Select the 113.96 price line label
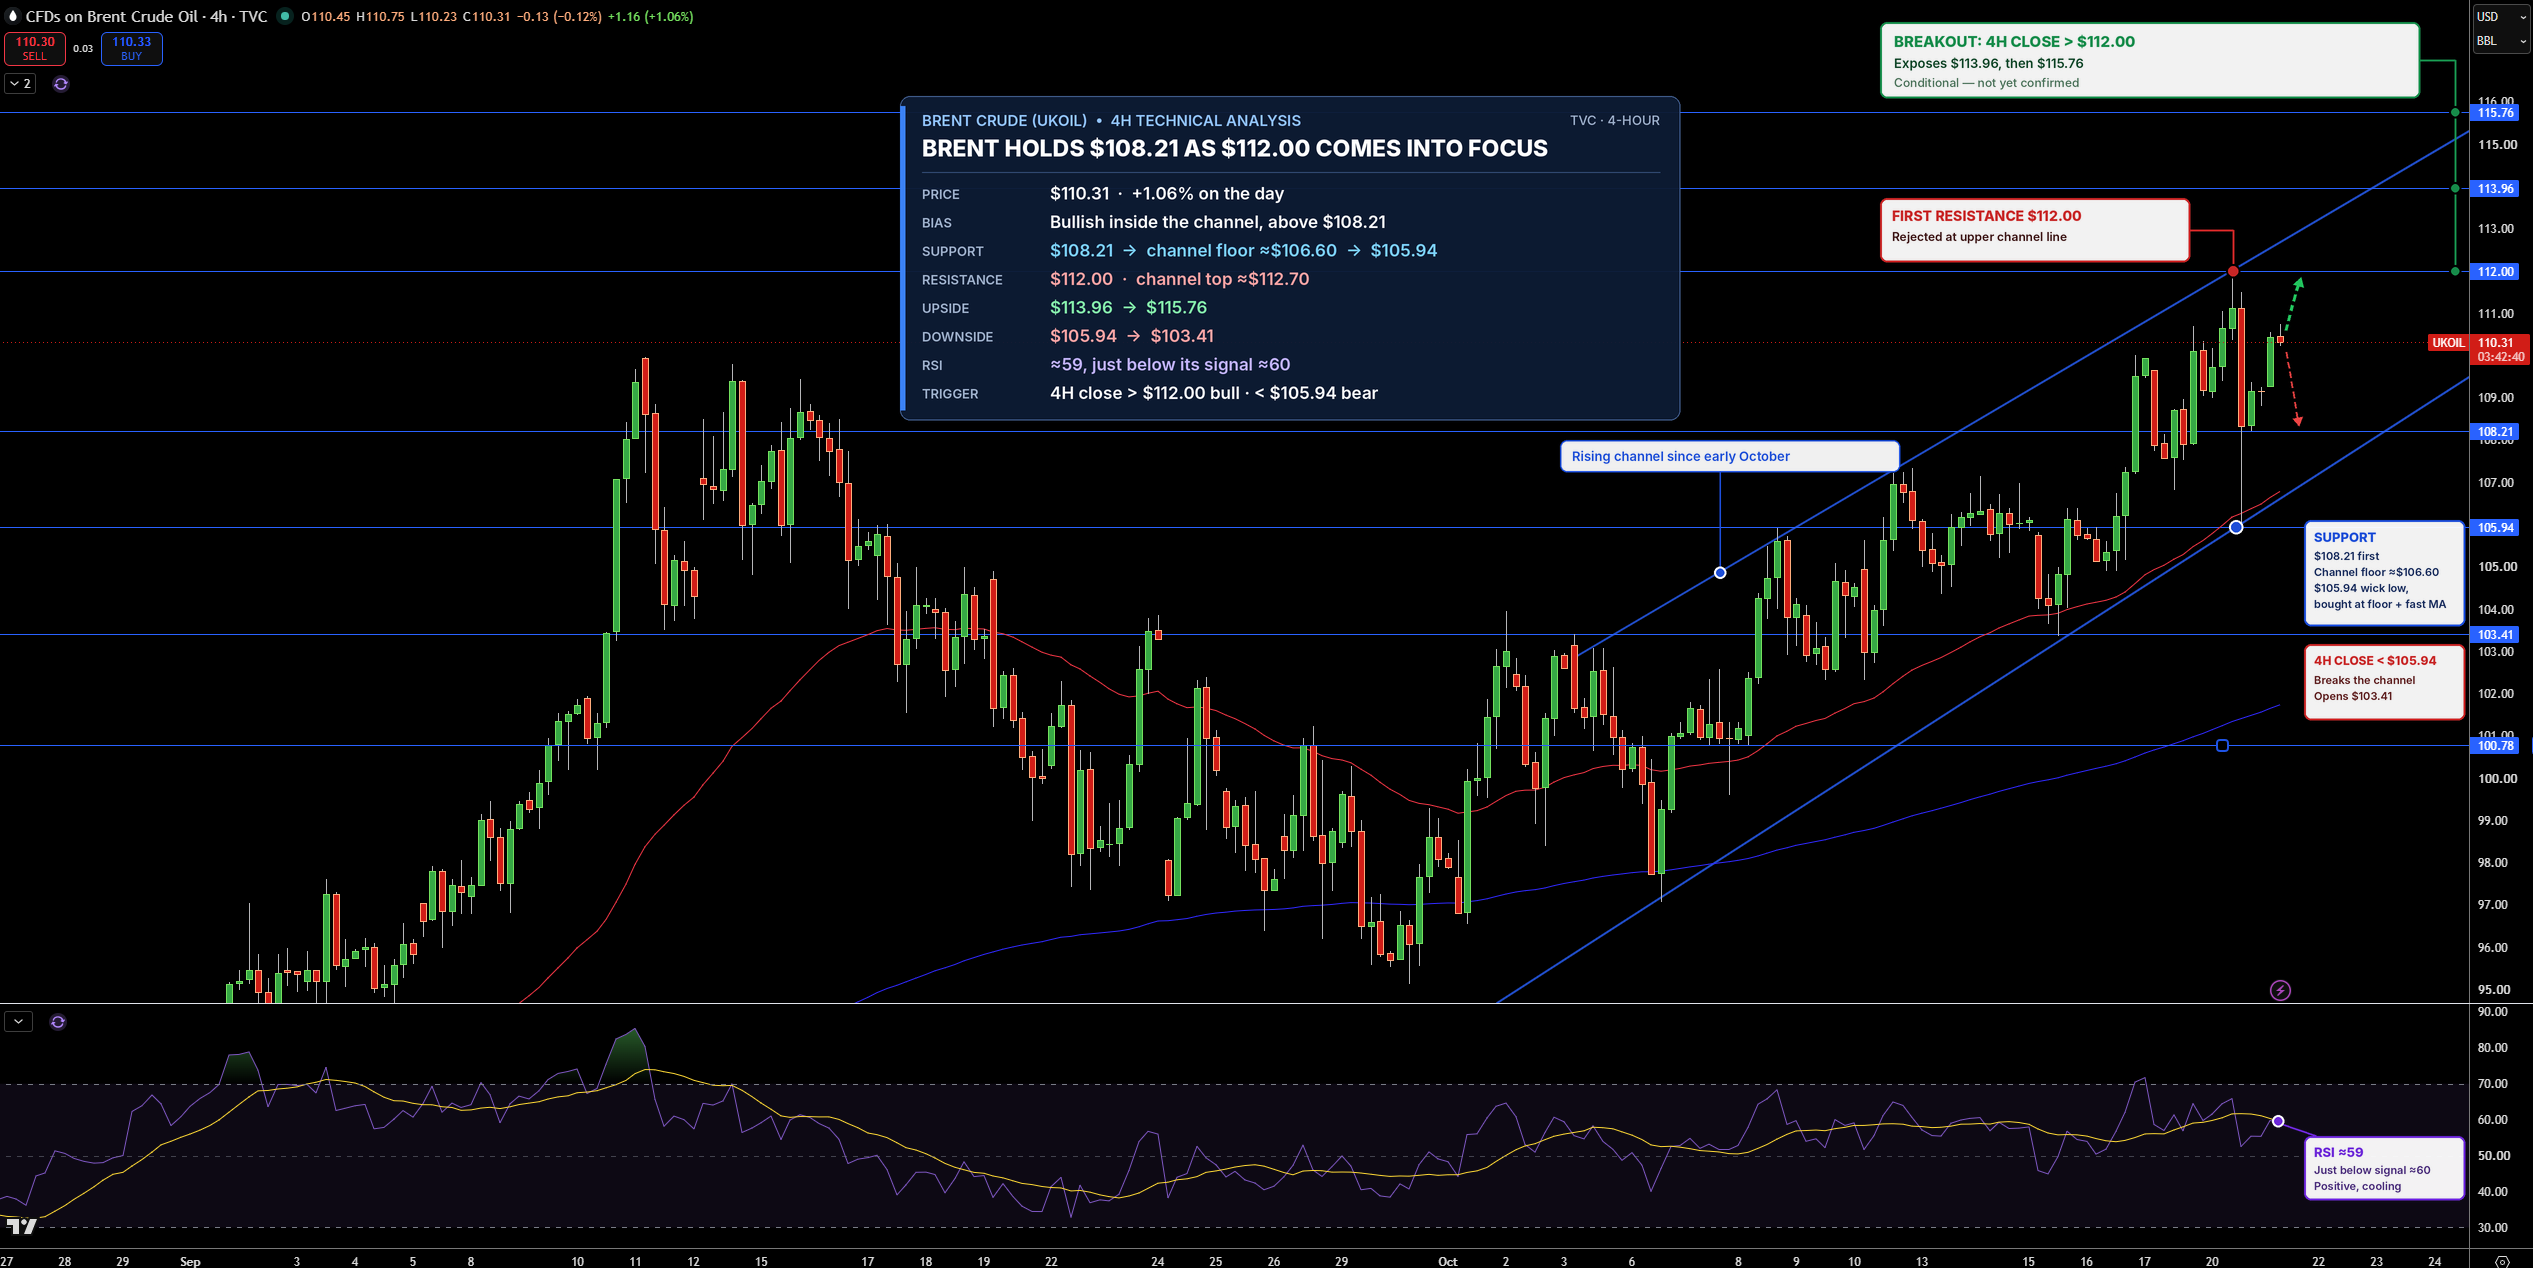2533x1268 pixels. (x=2496, y=188)
